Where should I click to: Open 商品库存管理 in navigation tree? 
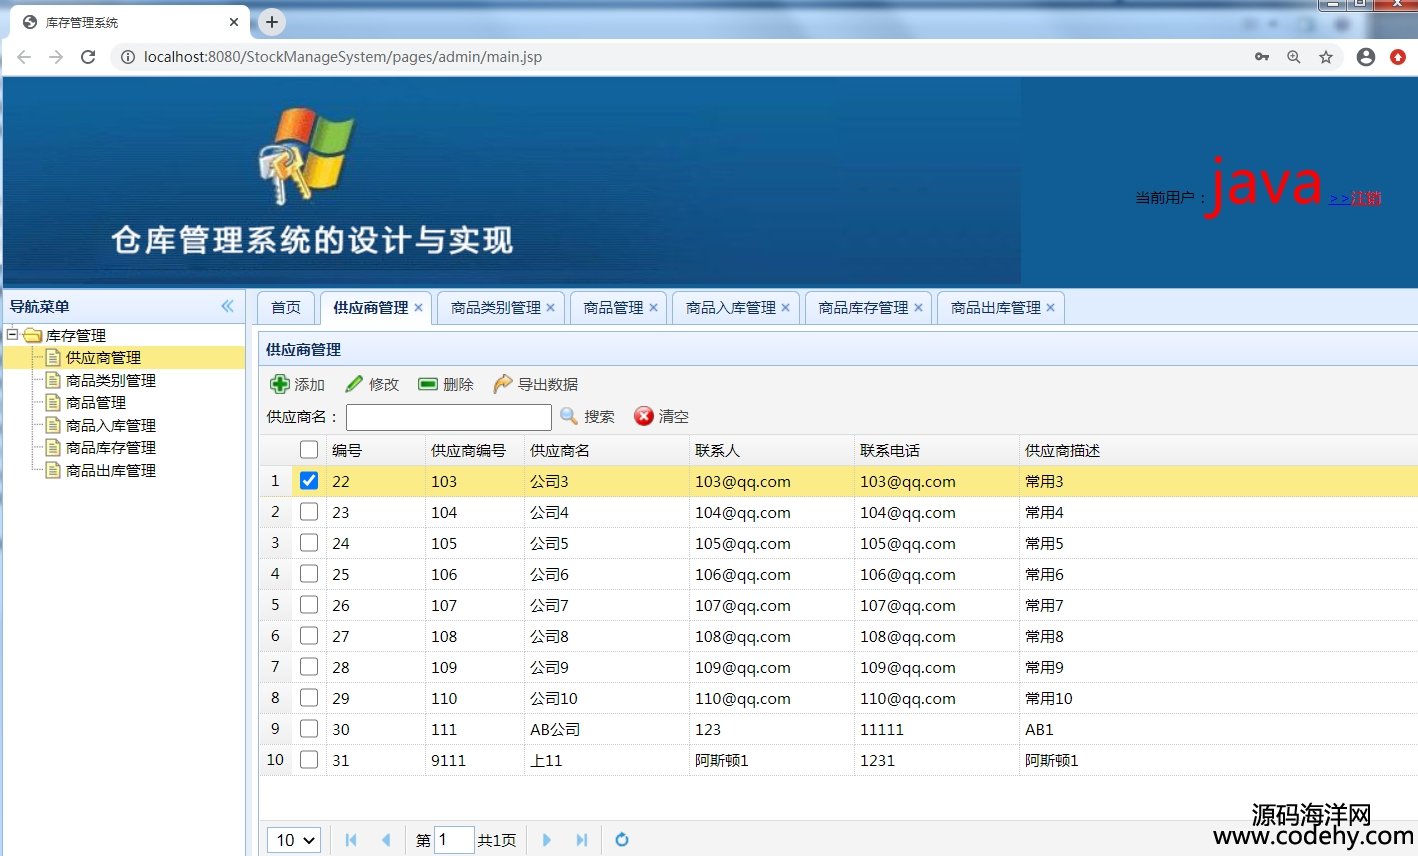pyautogui.click(x=111, y=448)
